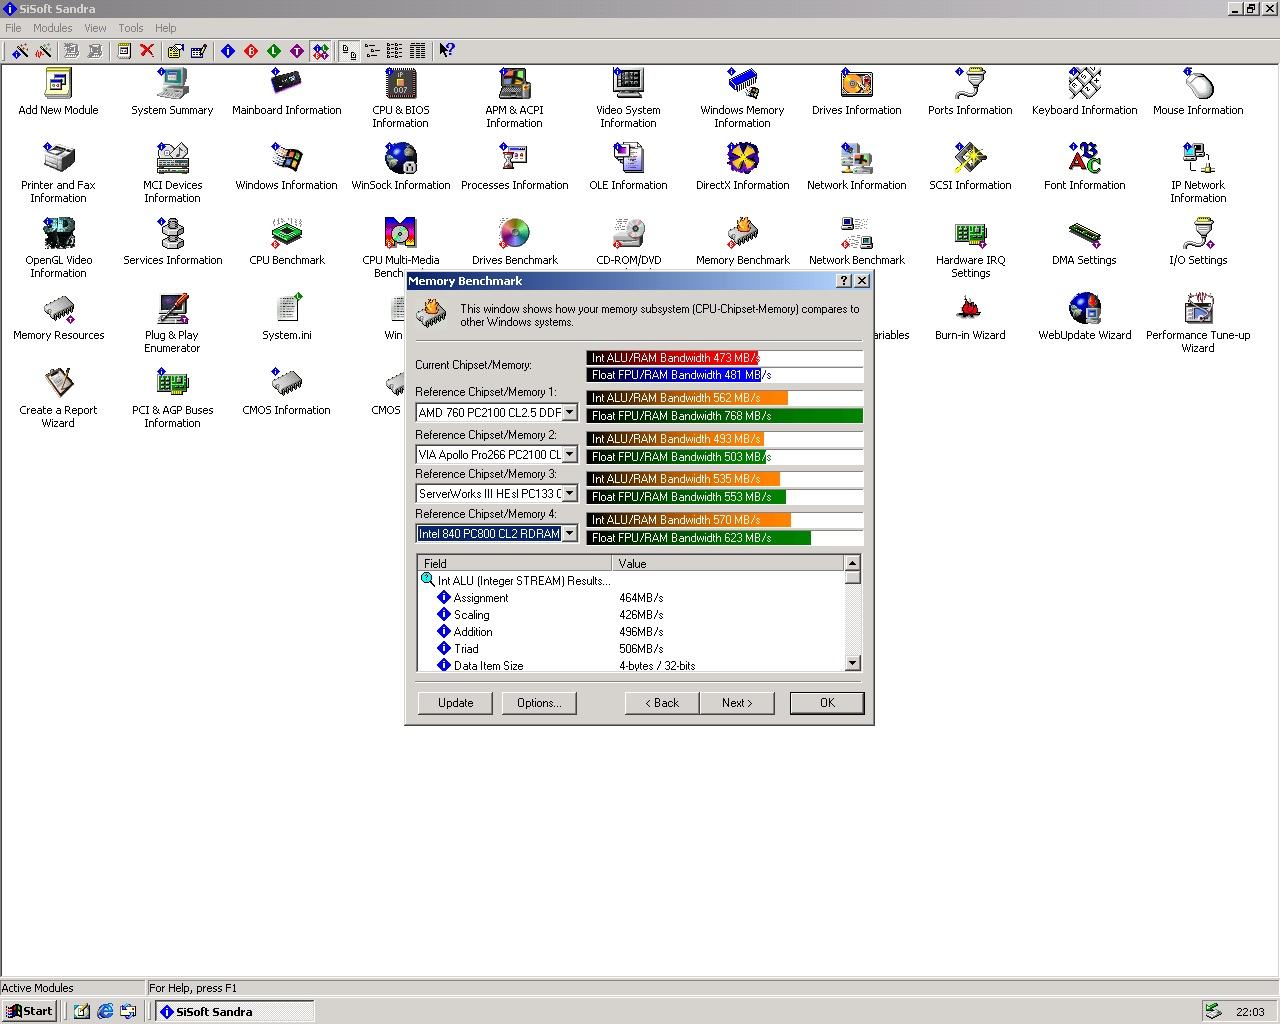Open the Memory Resources module
This screenshot has width=1280, height=1024.
coord(58,317)
